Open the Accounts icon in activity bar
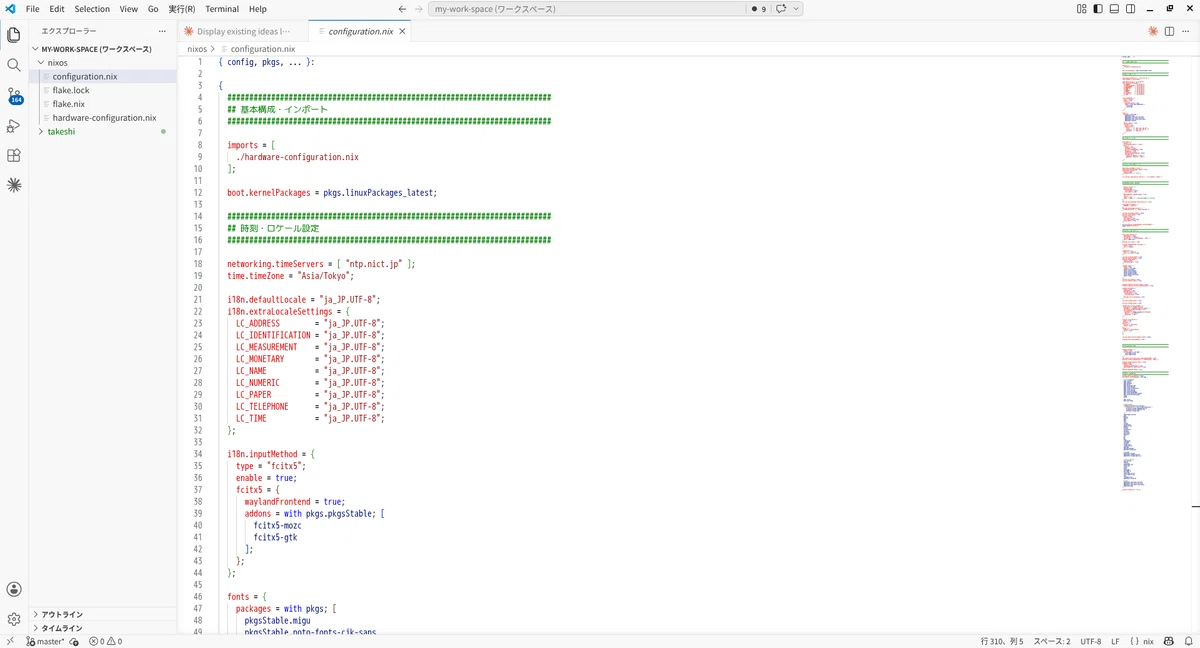This screenshot has width=1200, height=648. pos(14,590)
